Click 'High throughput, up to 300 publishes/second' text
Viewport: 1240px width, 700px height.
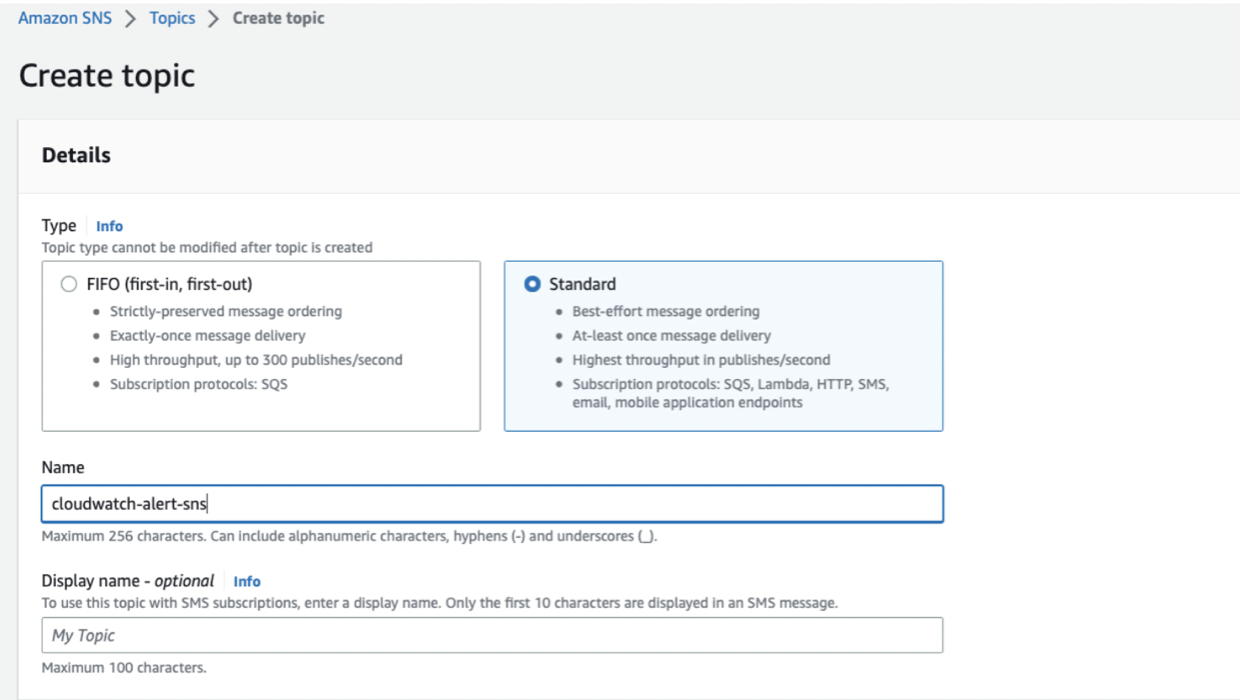(256, 359)
